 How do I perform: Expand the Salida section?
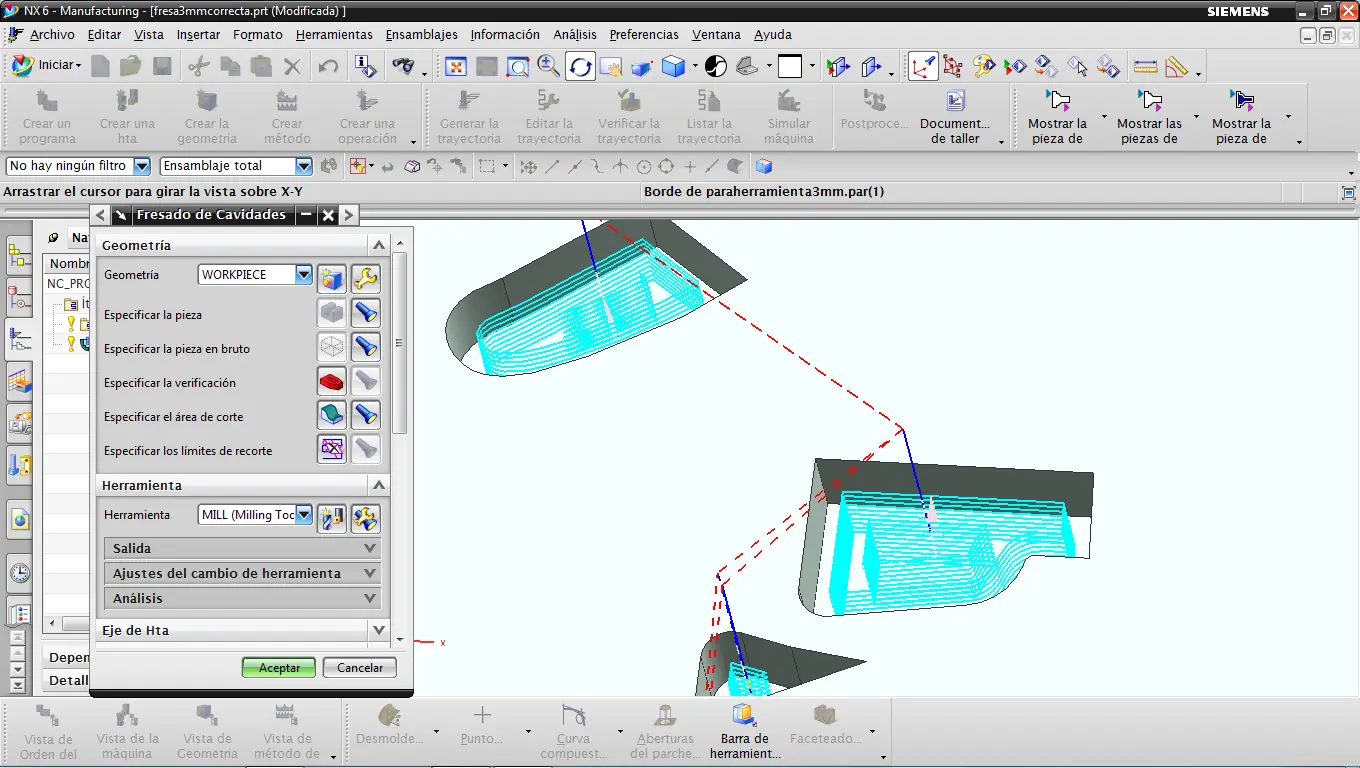[x=370, y=548]
